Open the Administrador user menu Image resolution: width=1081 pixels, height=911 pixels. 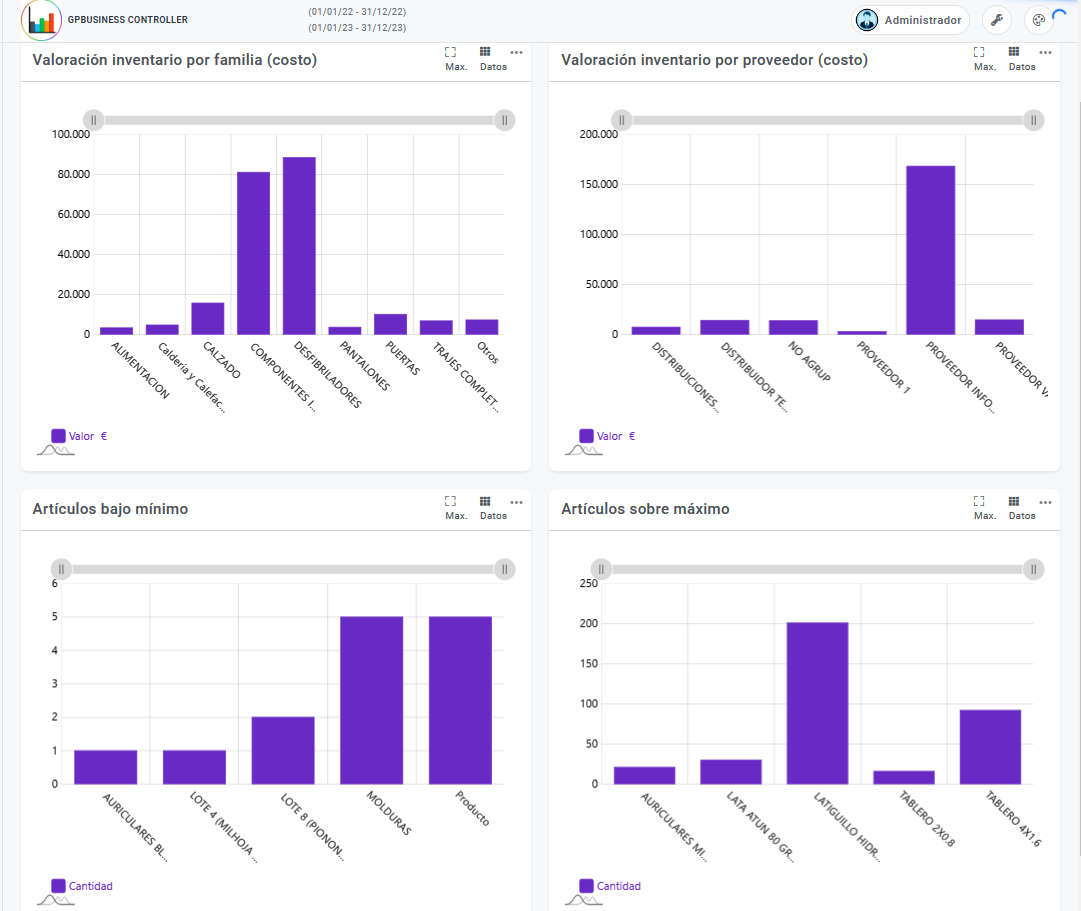coord(910,20)
